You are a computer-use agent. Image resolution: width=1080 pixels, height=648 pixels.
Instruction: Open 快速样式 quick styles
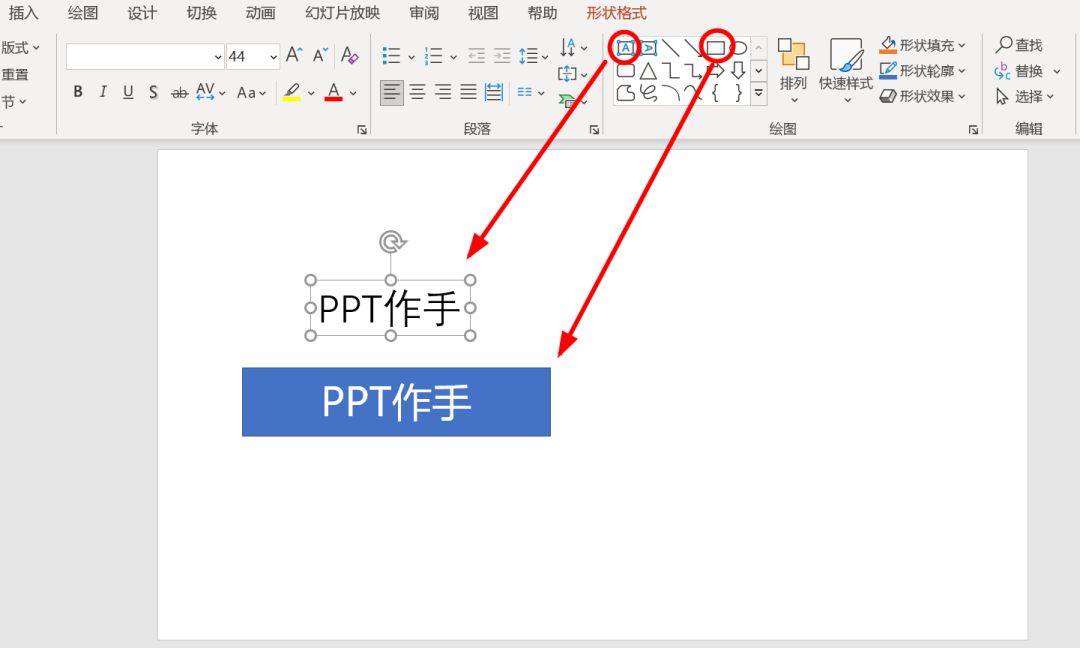846,71
